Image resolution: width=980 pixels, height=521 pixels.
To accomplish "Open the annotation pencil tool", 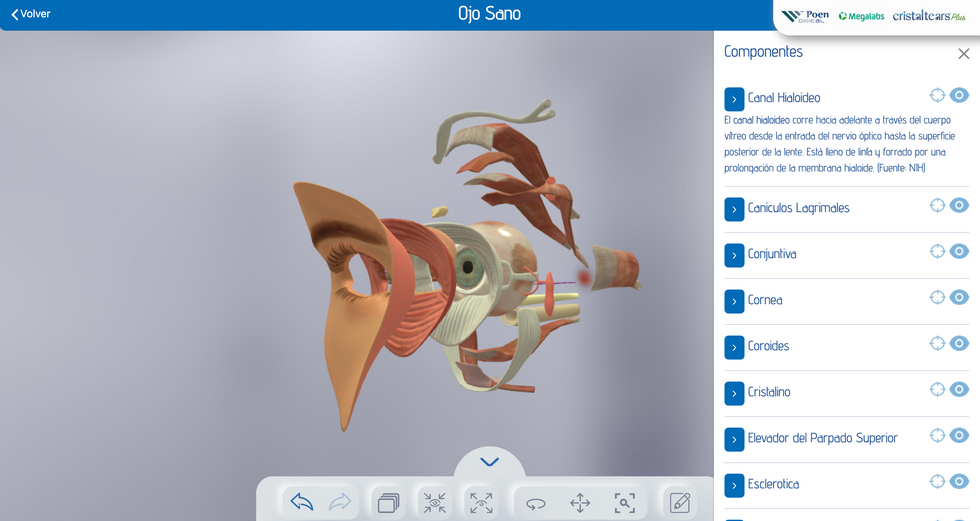I will [680, 502].
